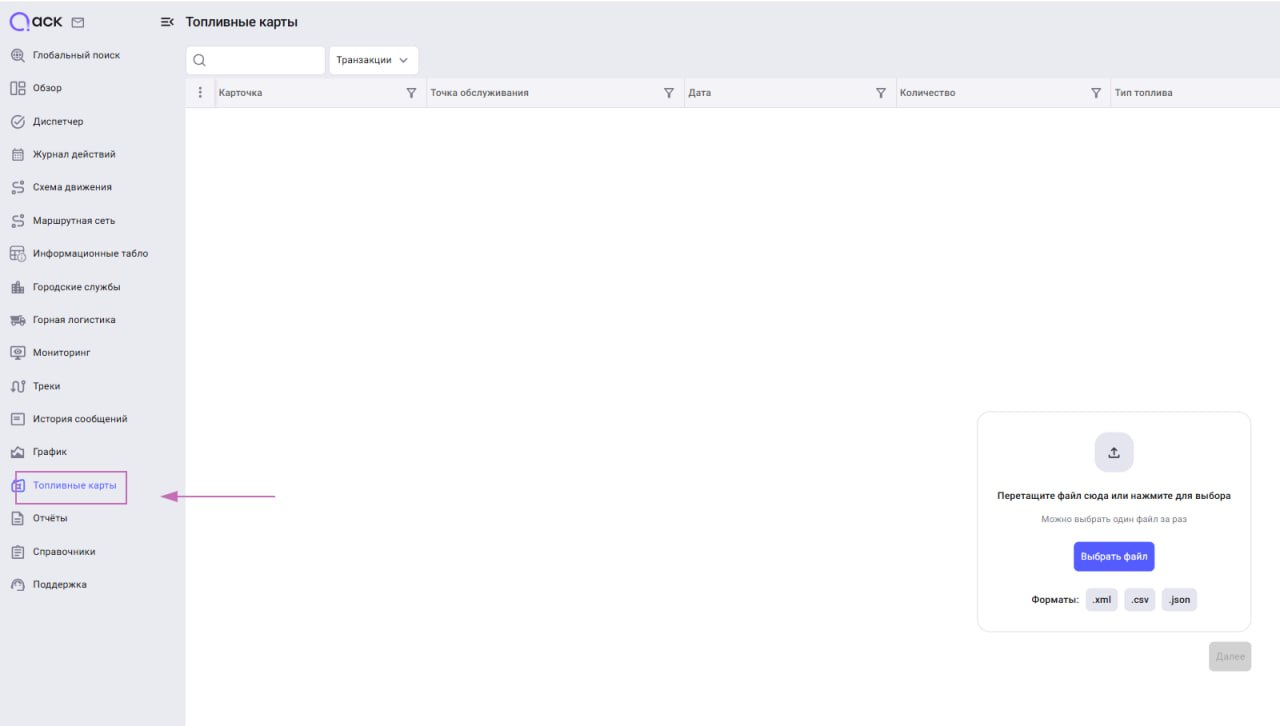
Task: Click the Горная логистика truck icon
Action: point(17,320)
